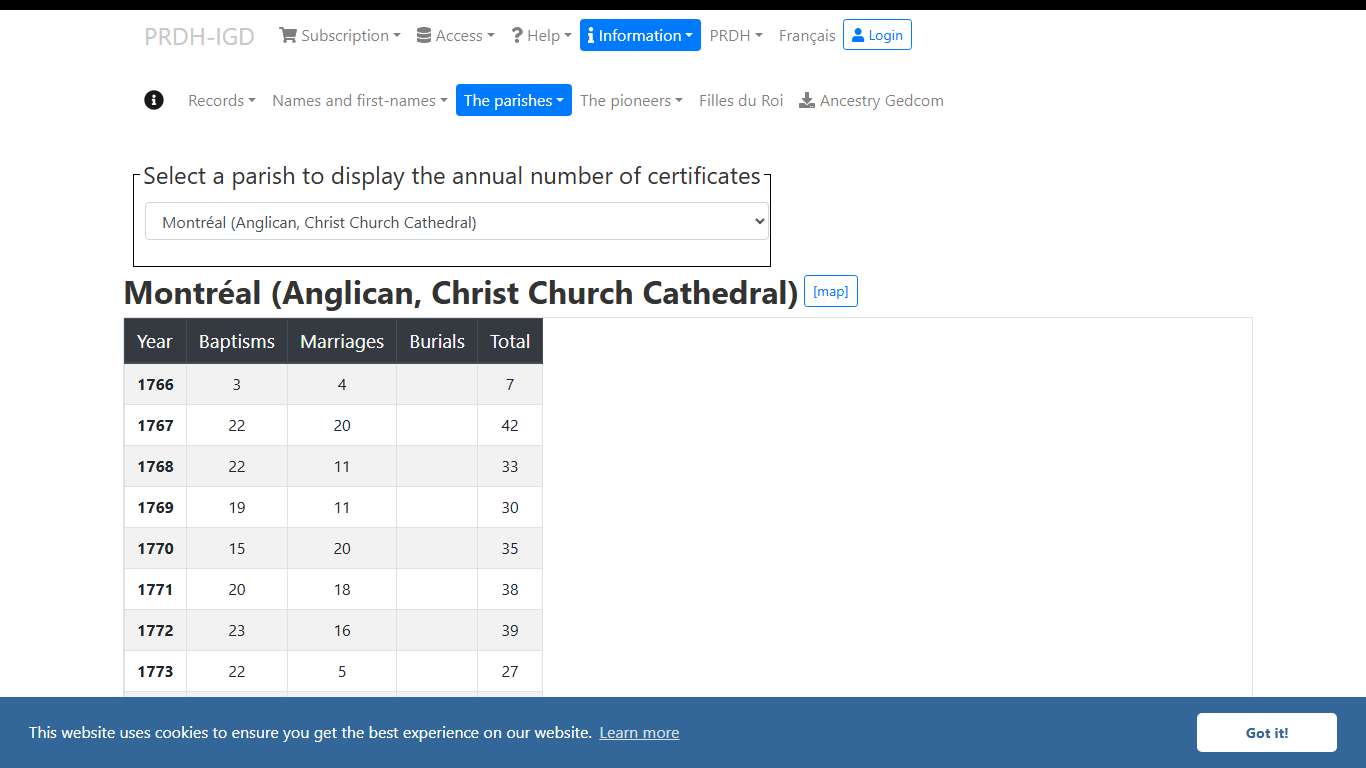1366x768 pixels.
Task: Open The parishes menu
Action: [513, 100]
